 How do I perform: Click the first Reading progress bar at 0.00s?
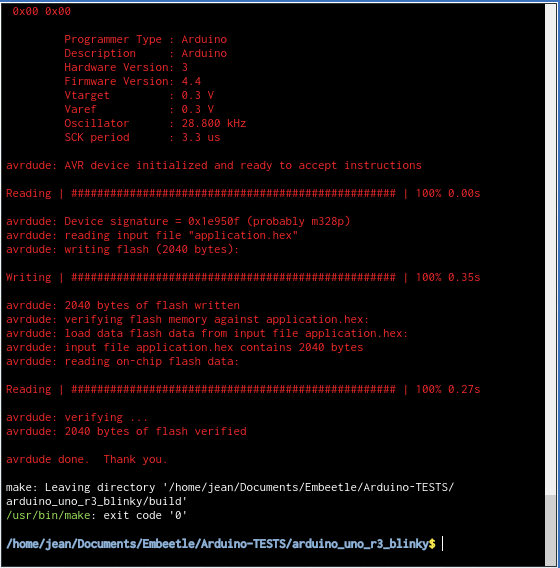(243, 193)
